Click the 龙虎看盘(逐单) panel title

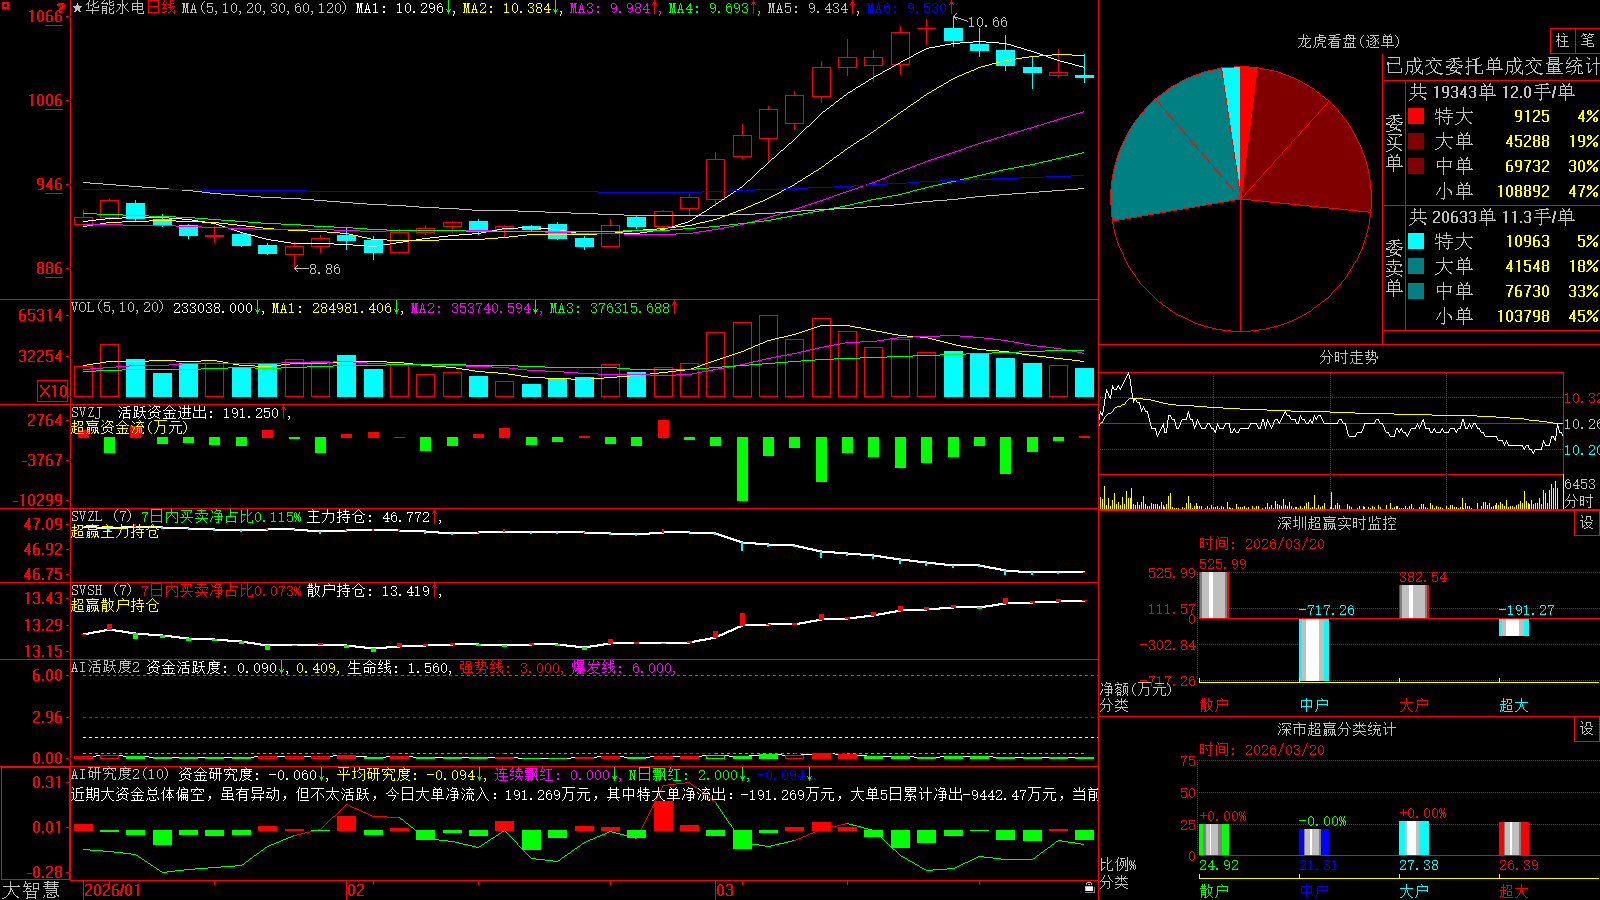(1348, 41)
